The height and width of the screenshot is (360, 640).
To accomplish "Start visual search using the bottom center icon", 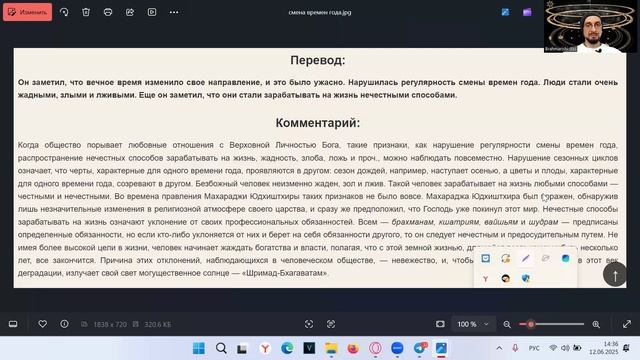I will 309,324.
